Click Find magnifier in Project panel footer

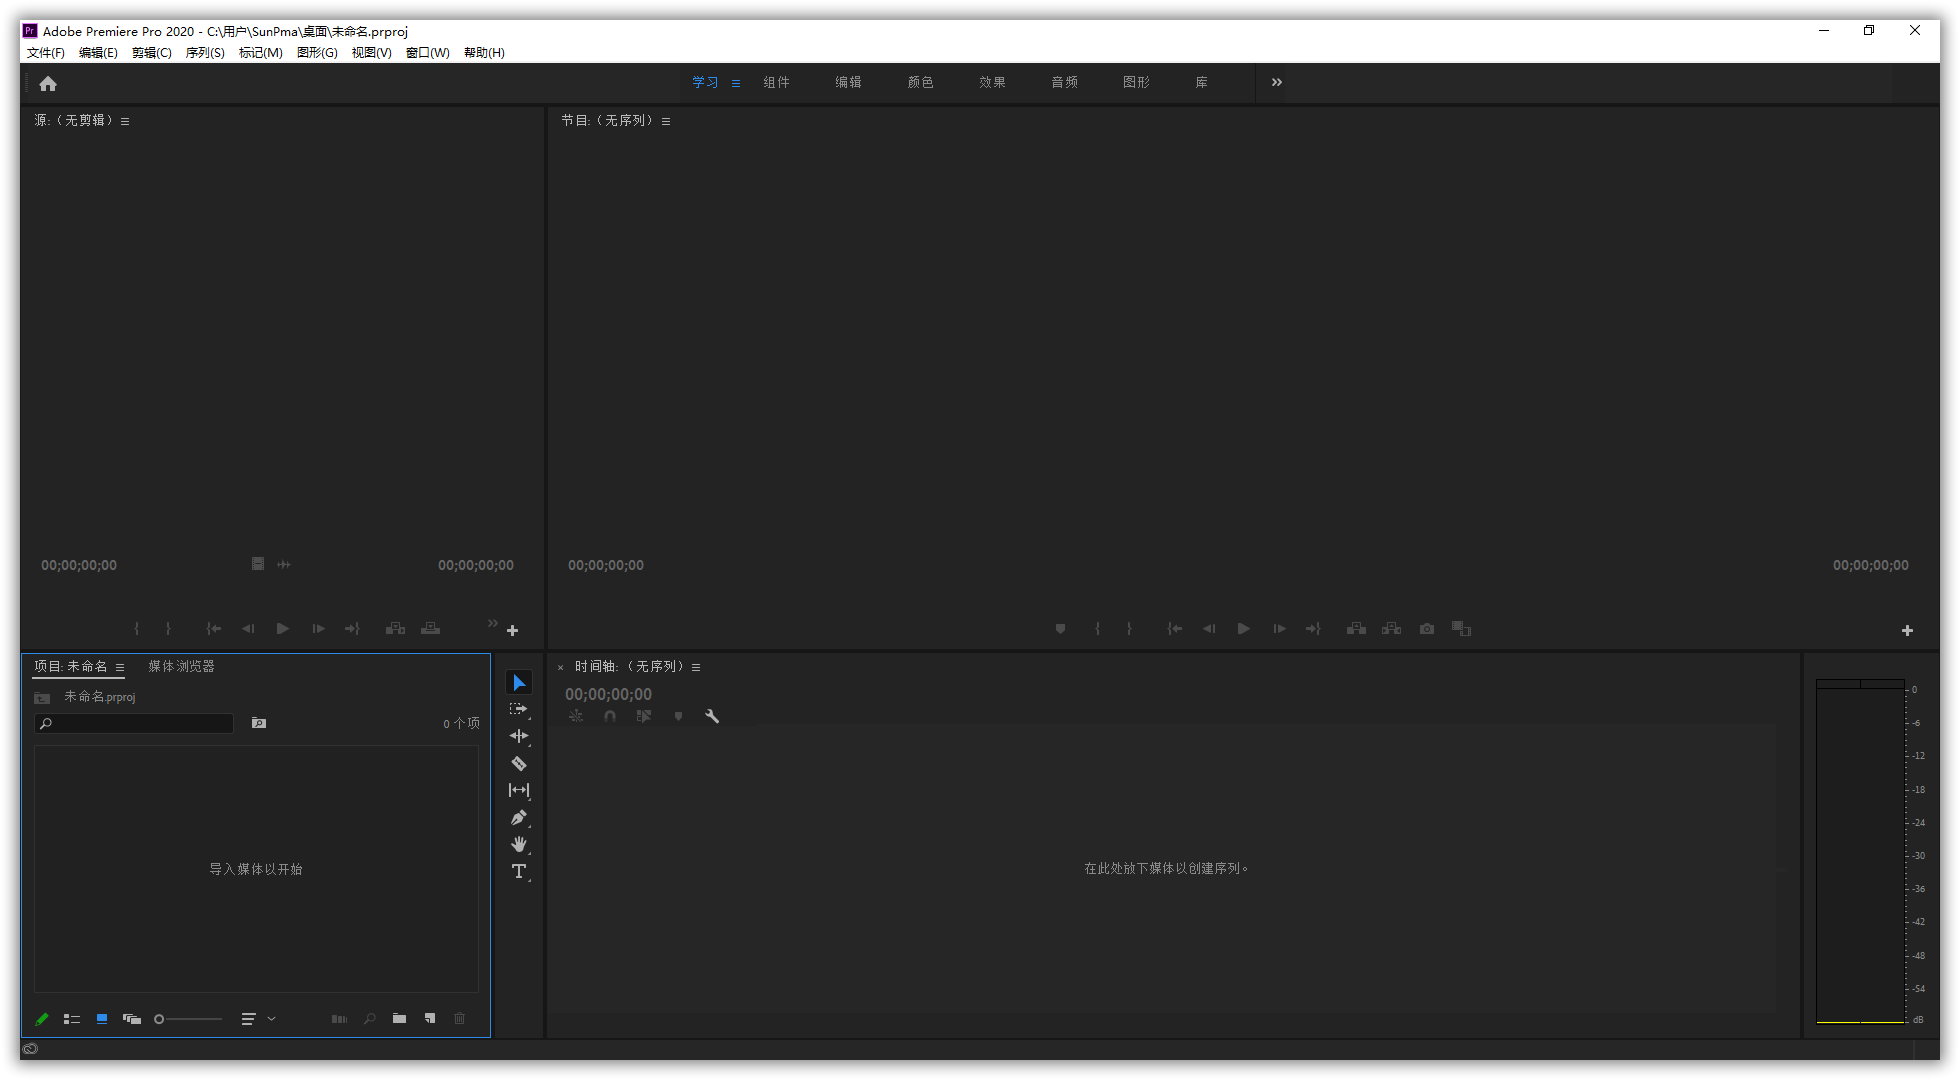pos(370,1019)
